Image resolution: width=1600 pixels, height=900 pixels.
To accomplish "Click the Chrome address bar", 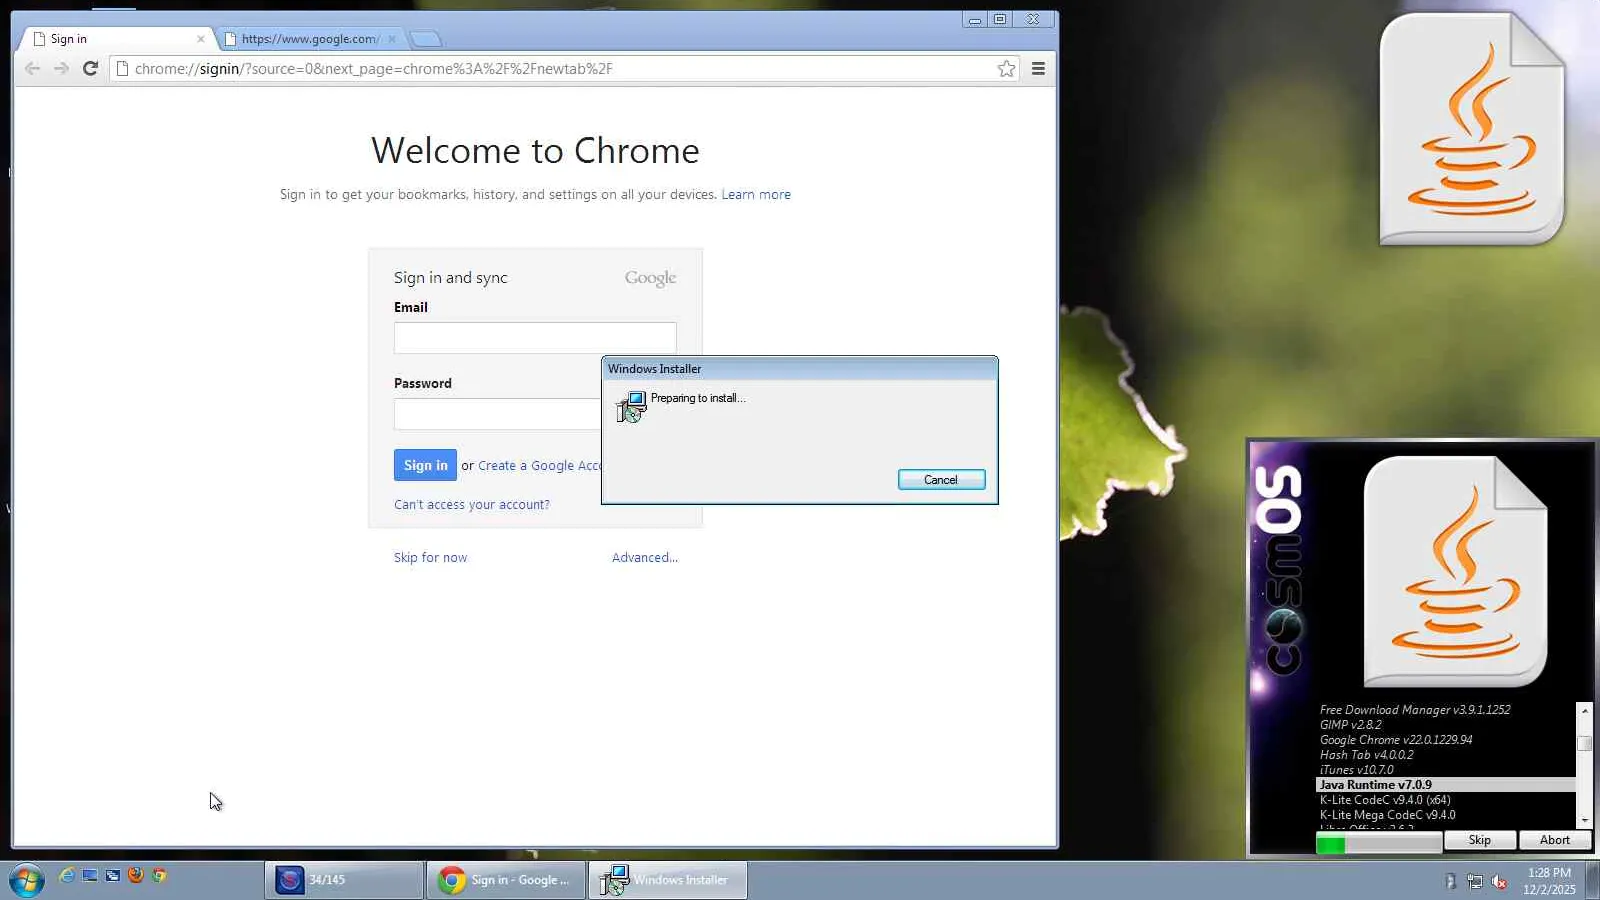I will point(565,68).
